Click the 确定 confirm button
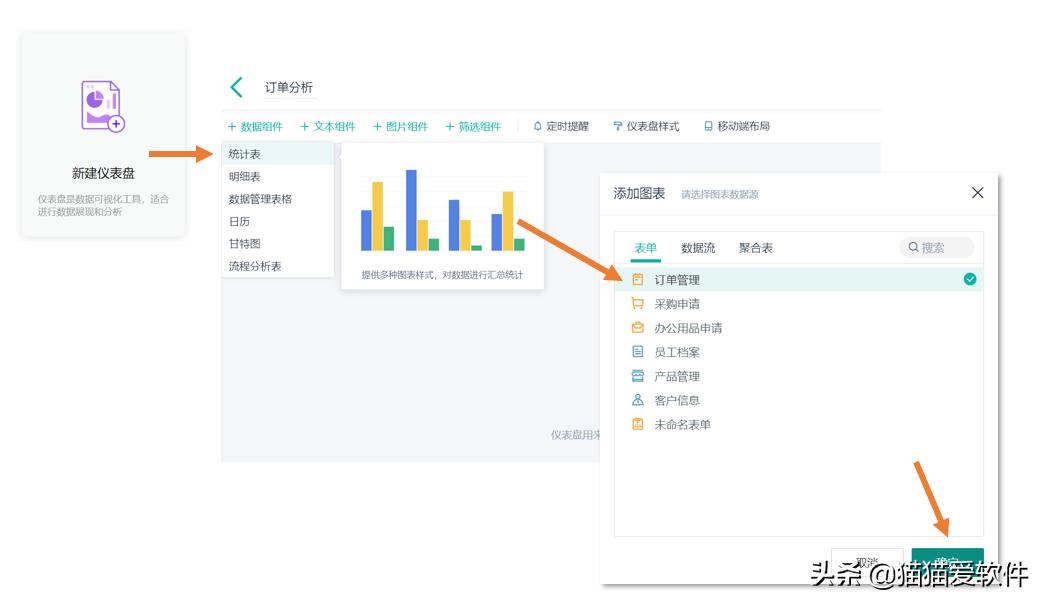 [948, 560]
